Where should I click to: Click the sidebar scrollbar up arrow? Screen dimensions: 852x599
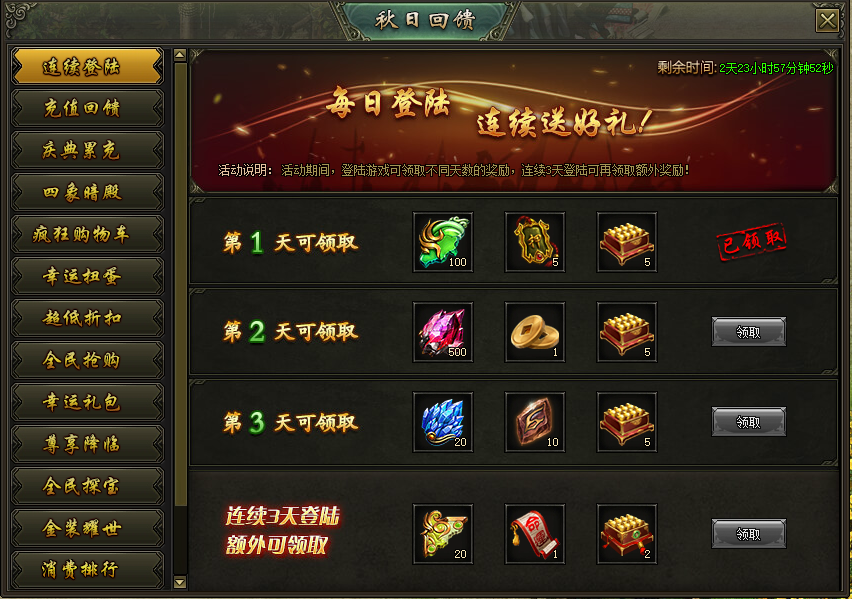(180, 55)
